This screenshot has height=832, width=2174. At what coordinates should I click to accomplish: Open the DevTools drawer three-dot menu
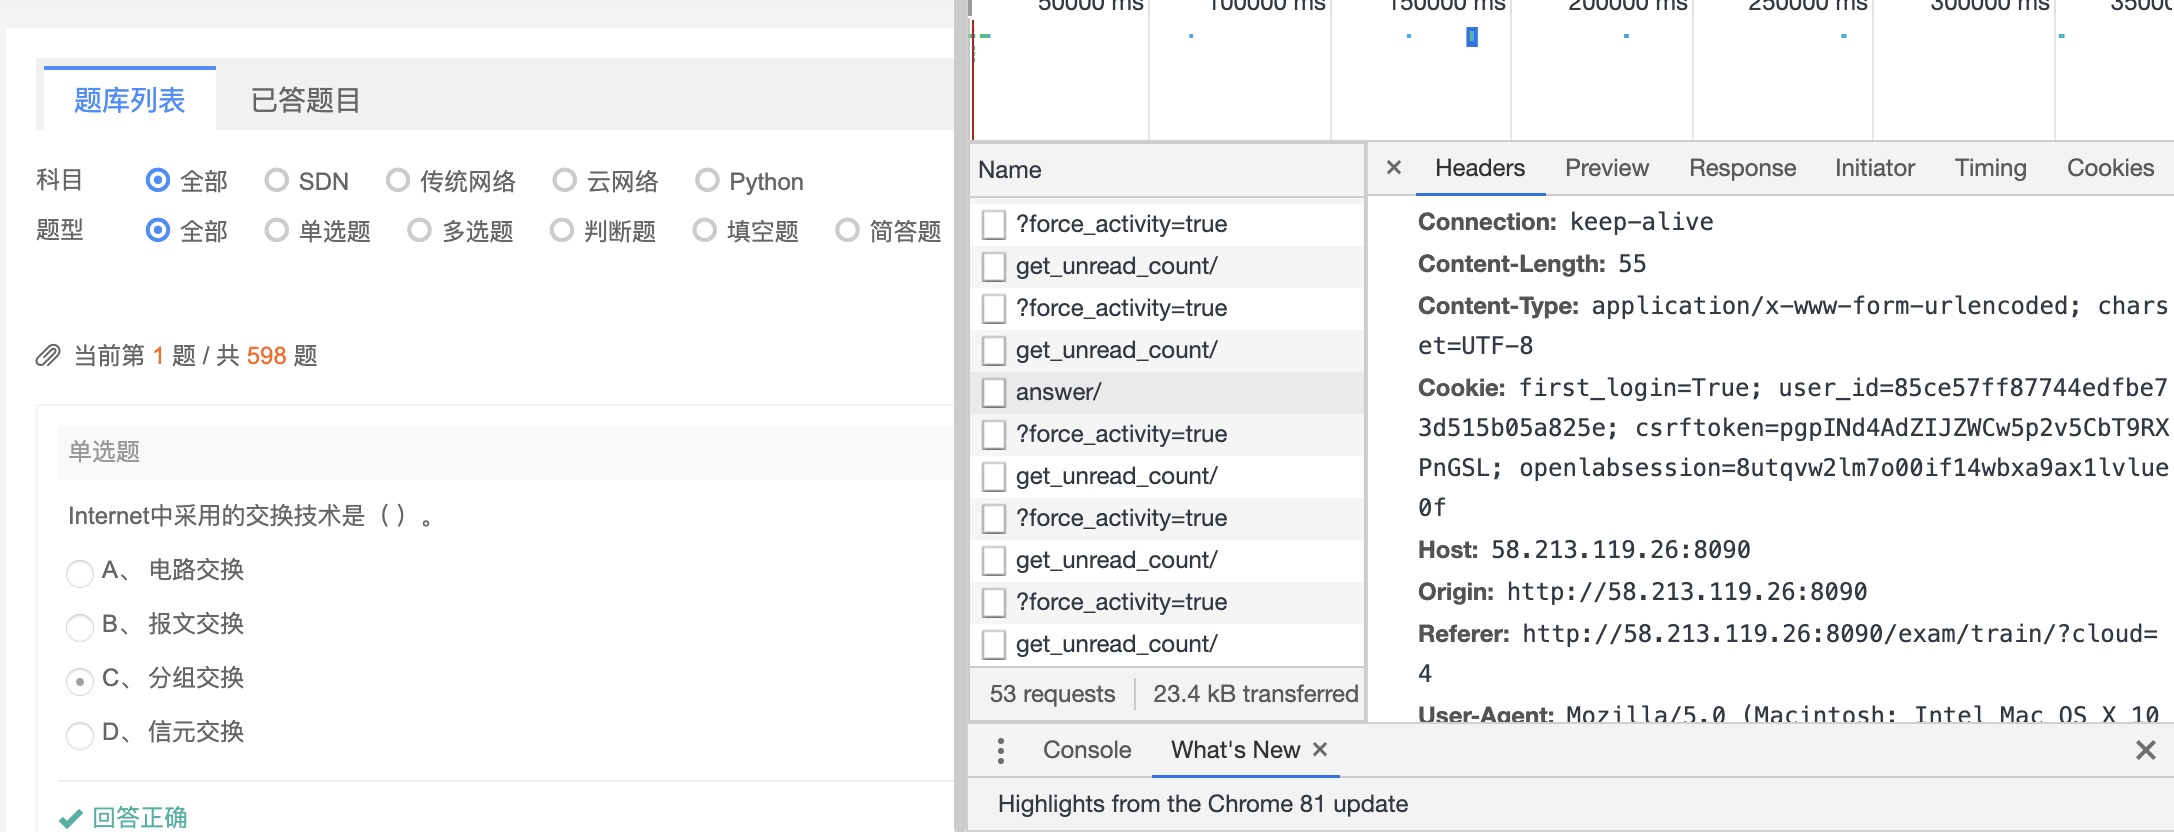tap(1001, 750)
